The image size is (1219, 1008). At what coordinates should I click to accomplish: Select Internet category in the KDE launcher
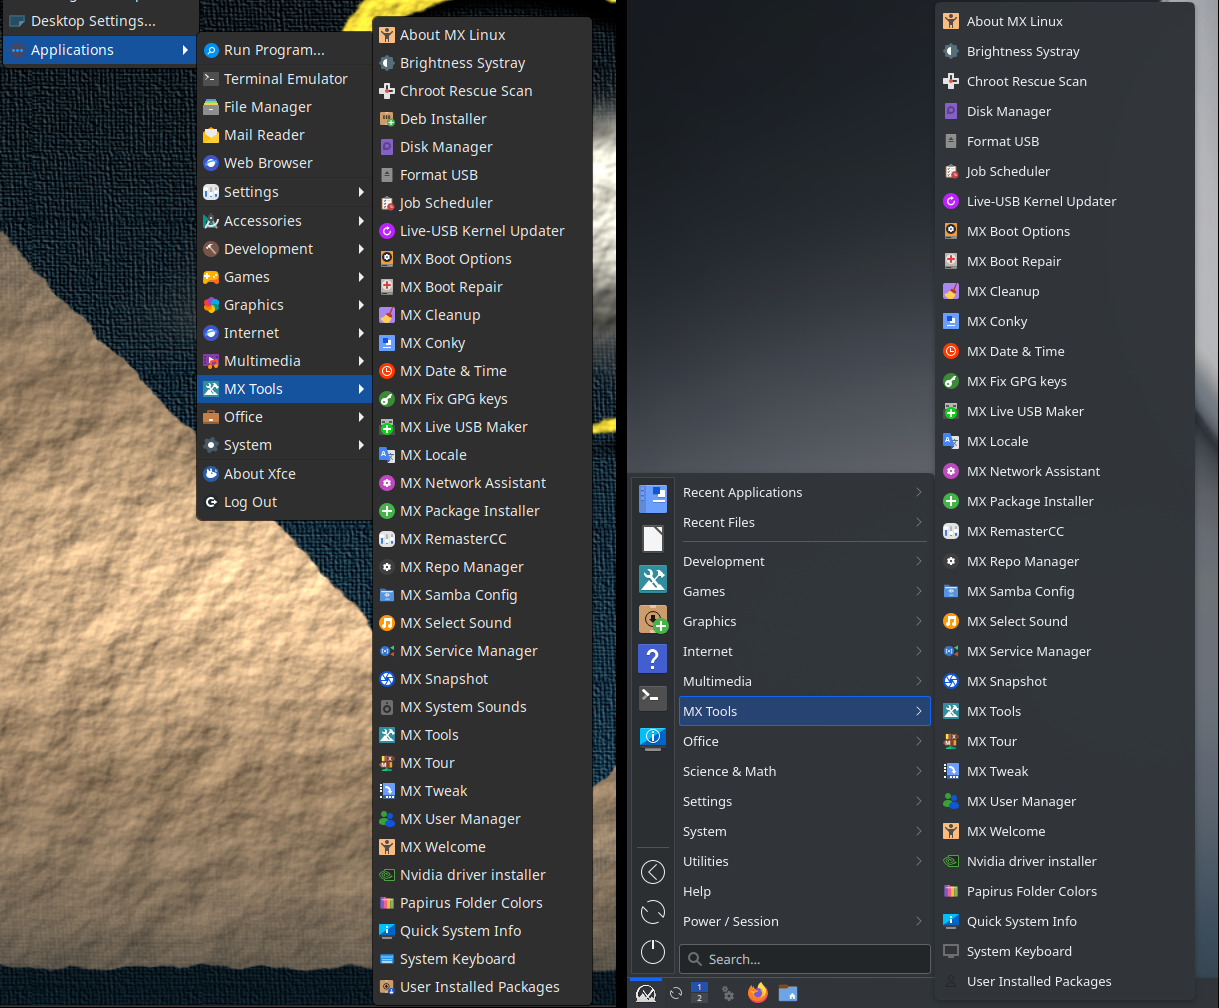pyautogui.click(x=804, y=651)
